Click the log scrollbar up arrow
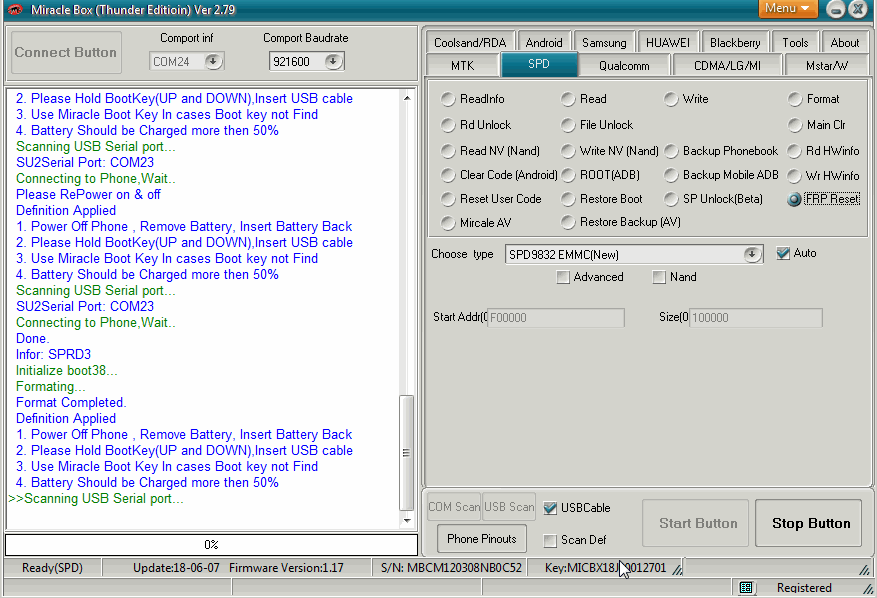Screen dimensions: 877x598 click(x=407, y=98)
